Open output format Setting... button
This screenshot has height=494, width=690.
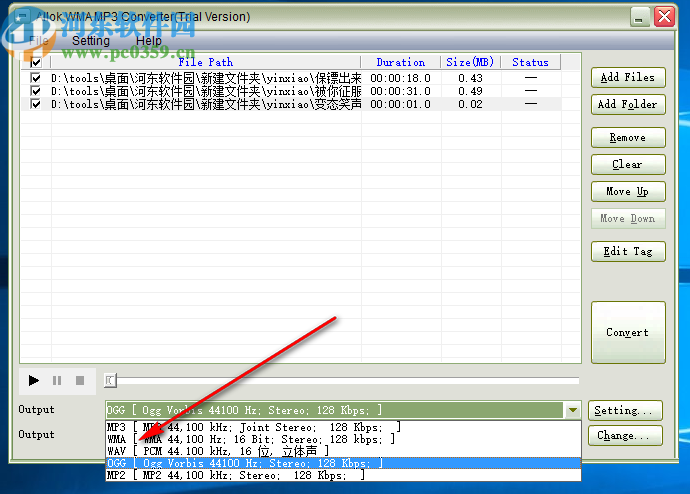tap(625, 410)
